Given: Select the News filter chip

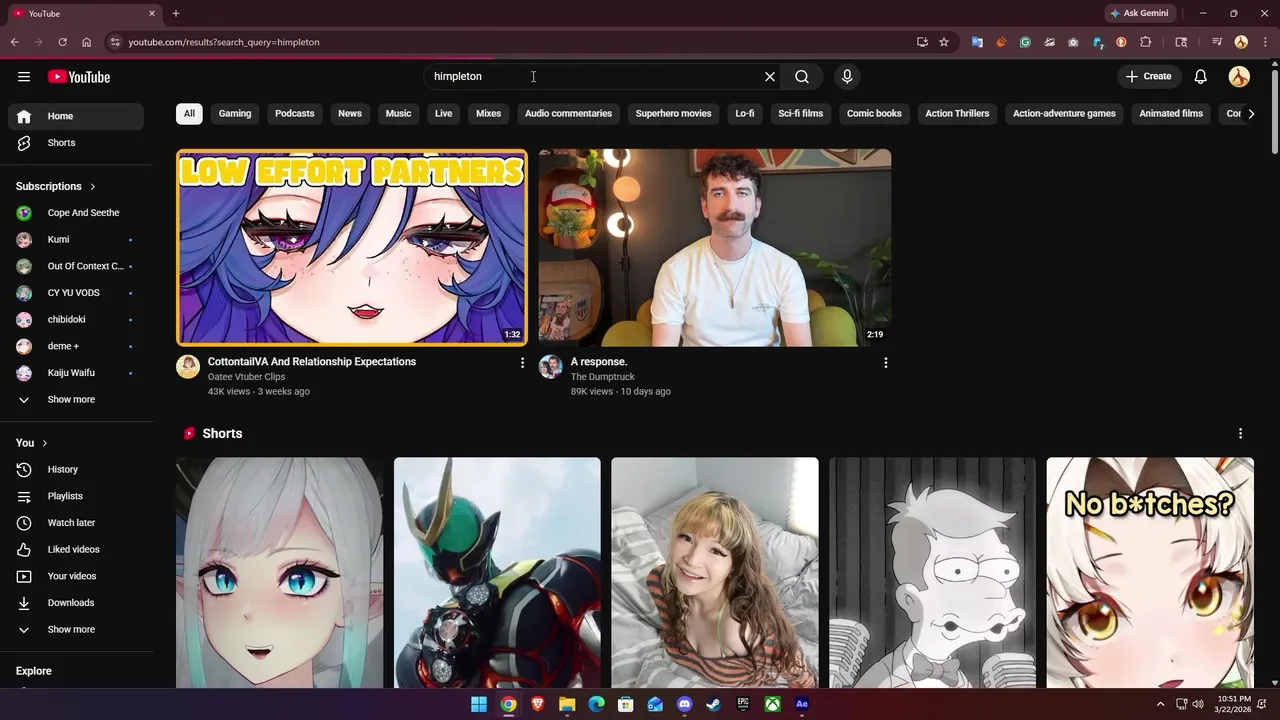Looking at the screenshot, I should click(350, 113).
